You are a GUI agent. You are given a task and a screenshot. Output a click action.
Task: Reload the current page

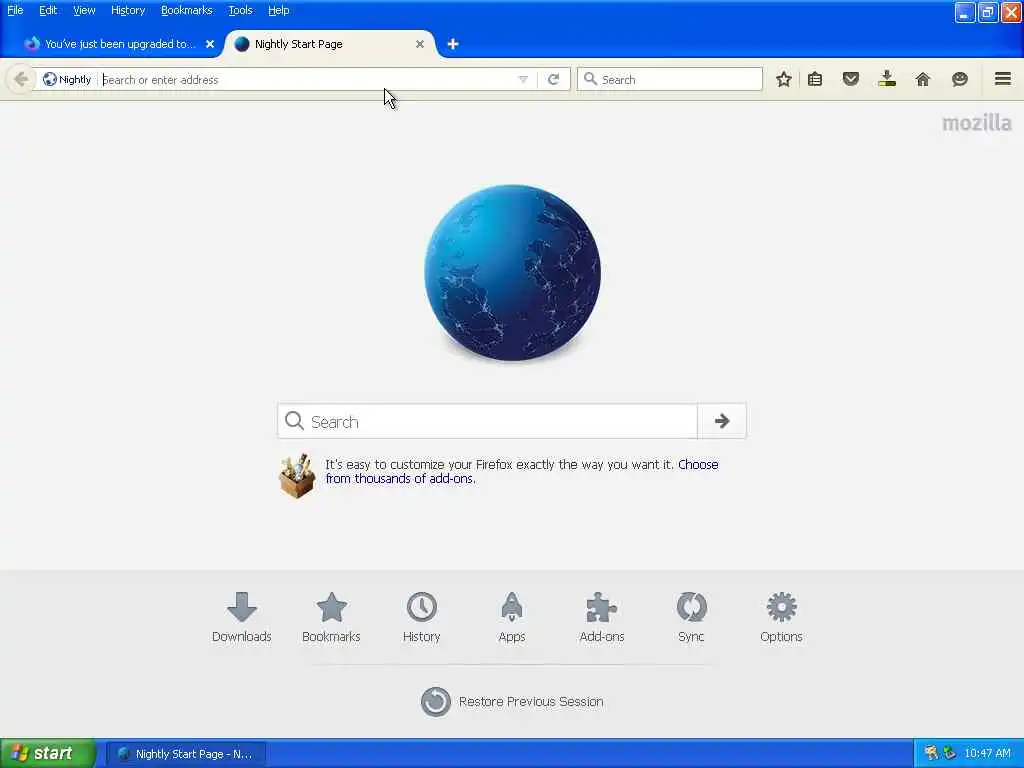pyautogui.click(x=554, y=80)
